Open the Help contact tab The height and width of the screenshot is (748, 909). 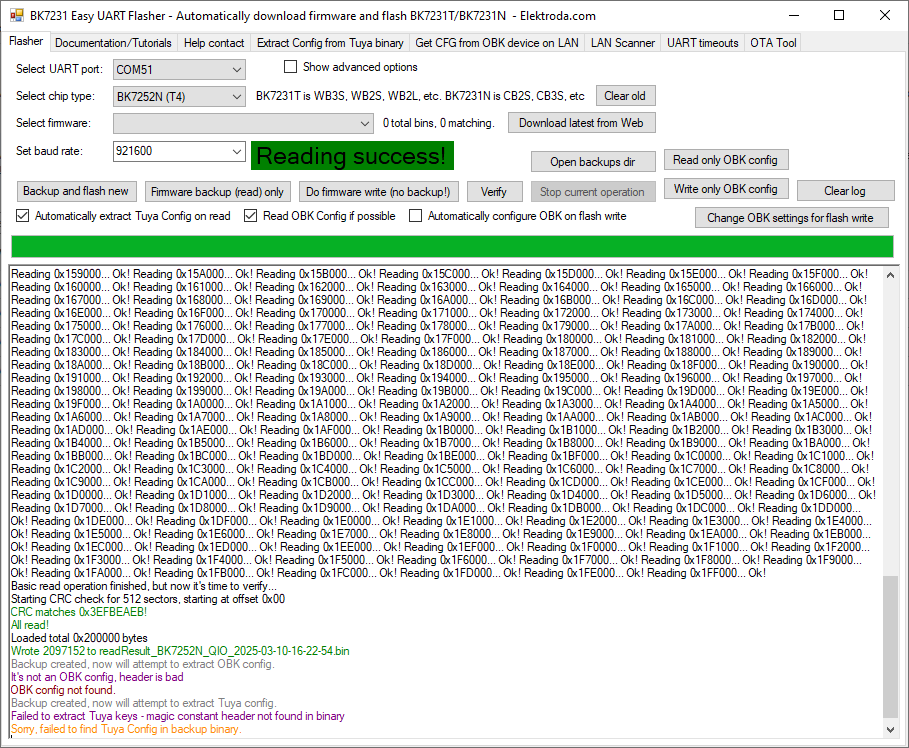pyautogui.click(x=214, y=43)
